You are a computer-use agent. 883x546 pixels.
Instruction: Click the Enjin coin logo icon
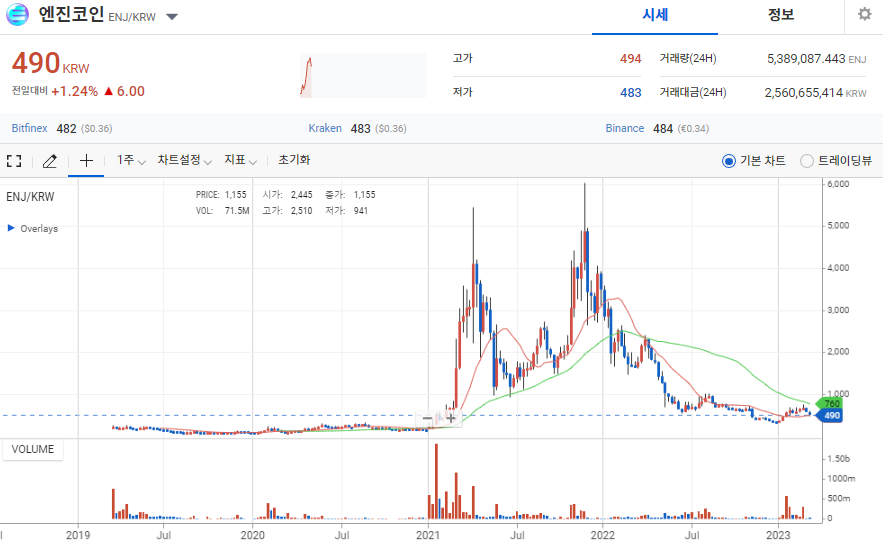click(17, 15)
